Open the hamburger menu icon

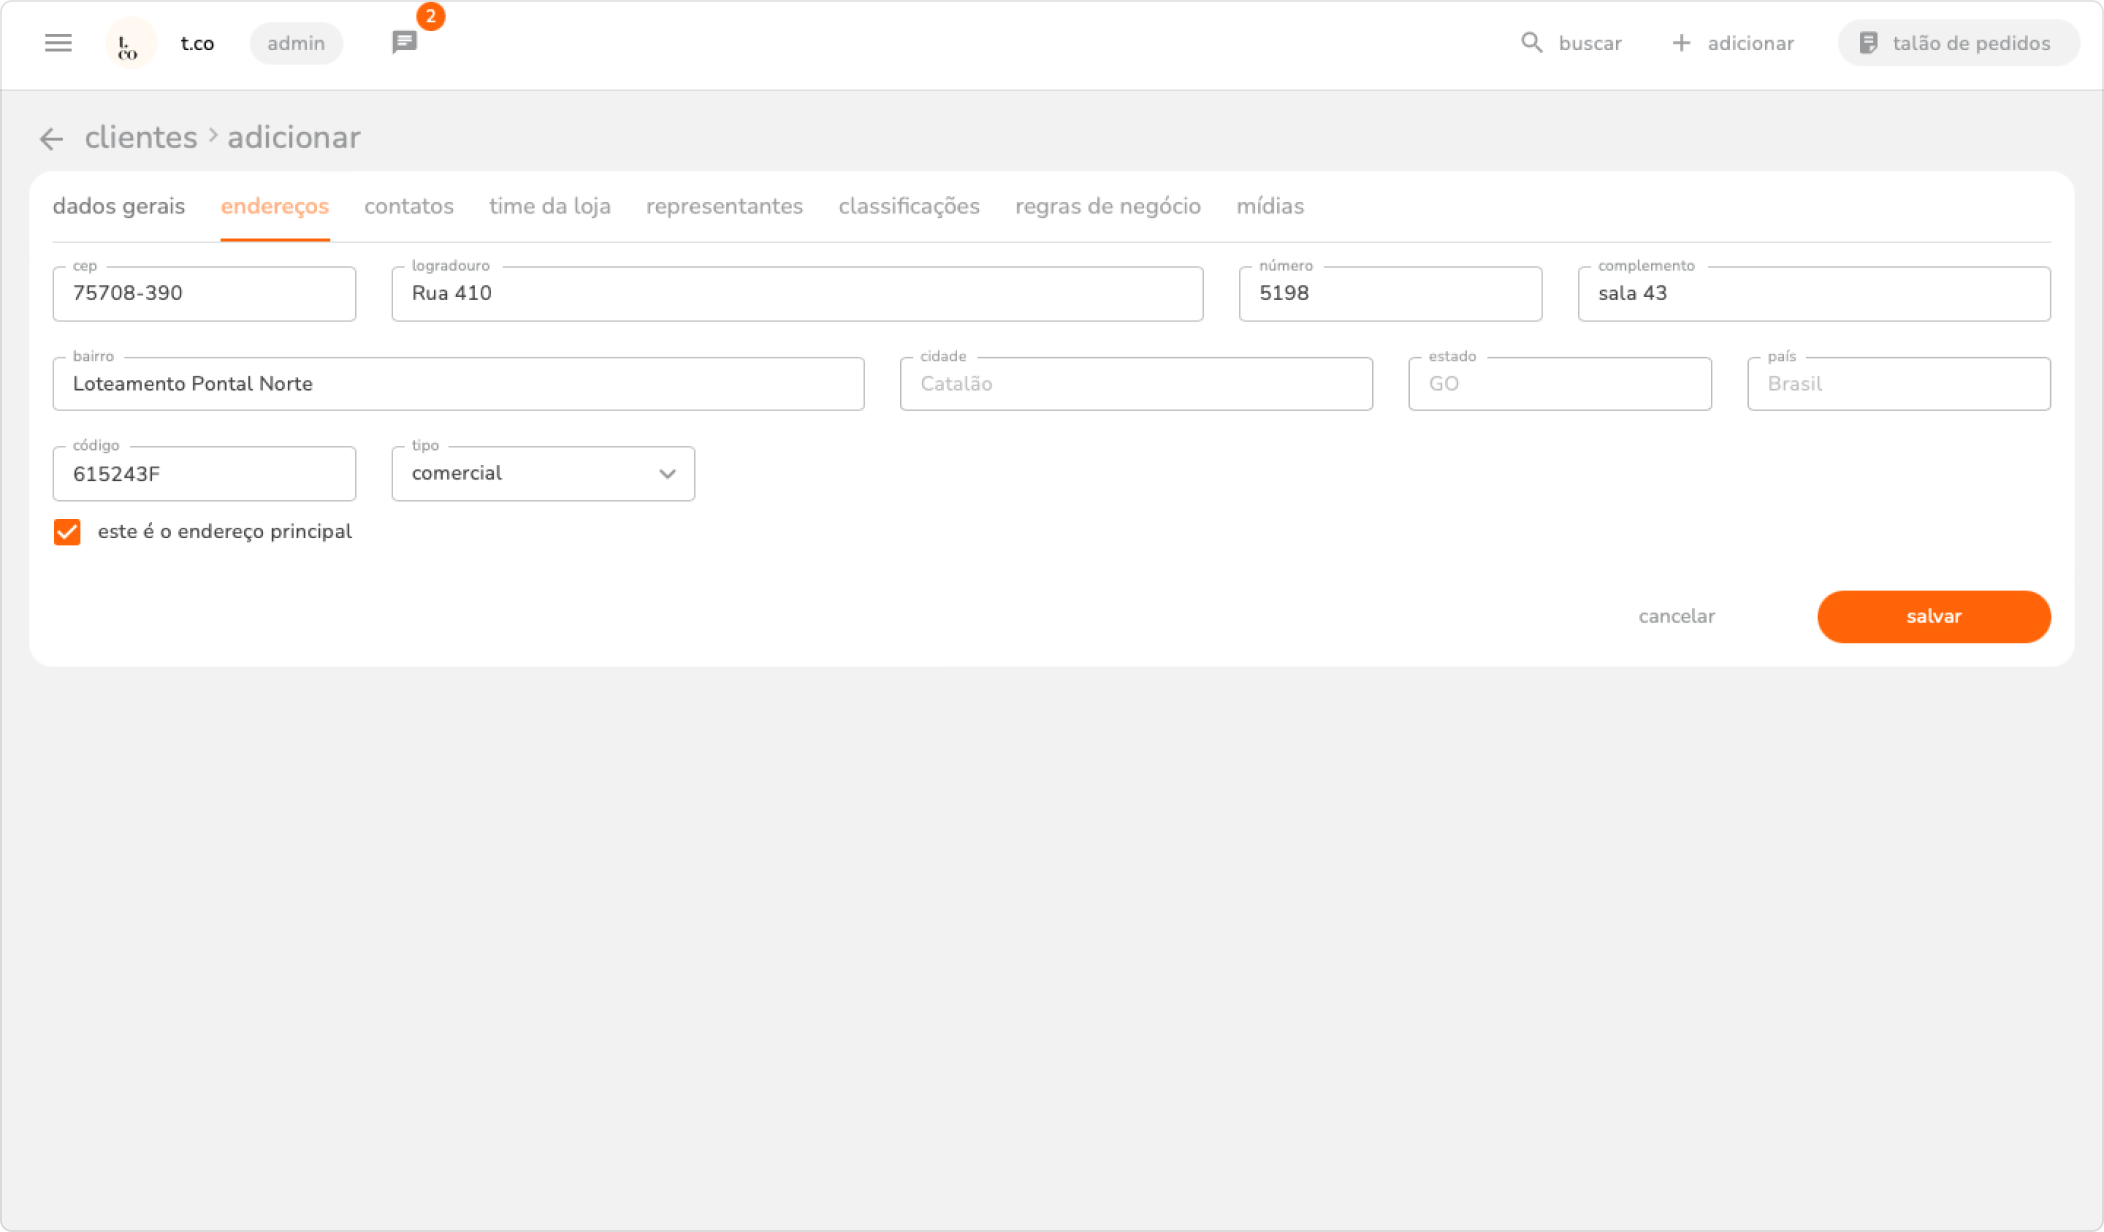point(58,43)
